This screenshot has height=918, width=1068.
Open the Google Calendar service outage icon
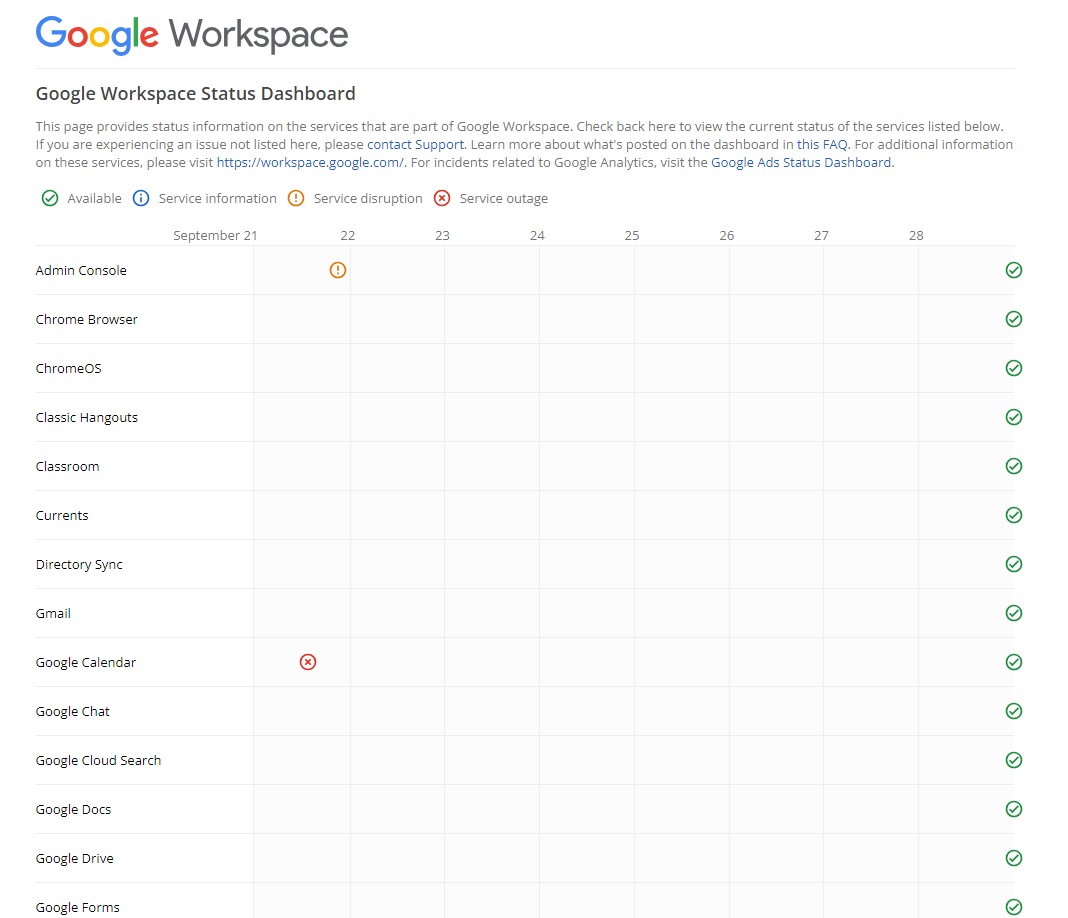(308, 662)
